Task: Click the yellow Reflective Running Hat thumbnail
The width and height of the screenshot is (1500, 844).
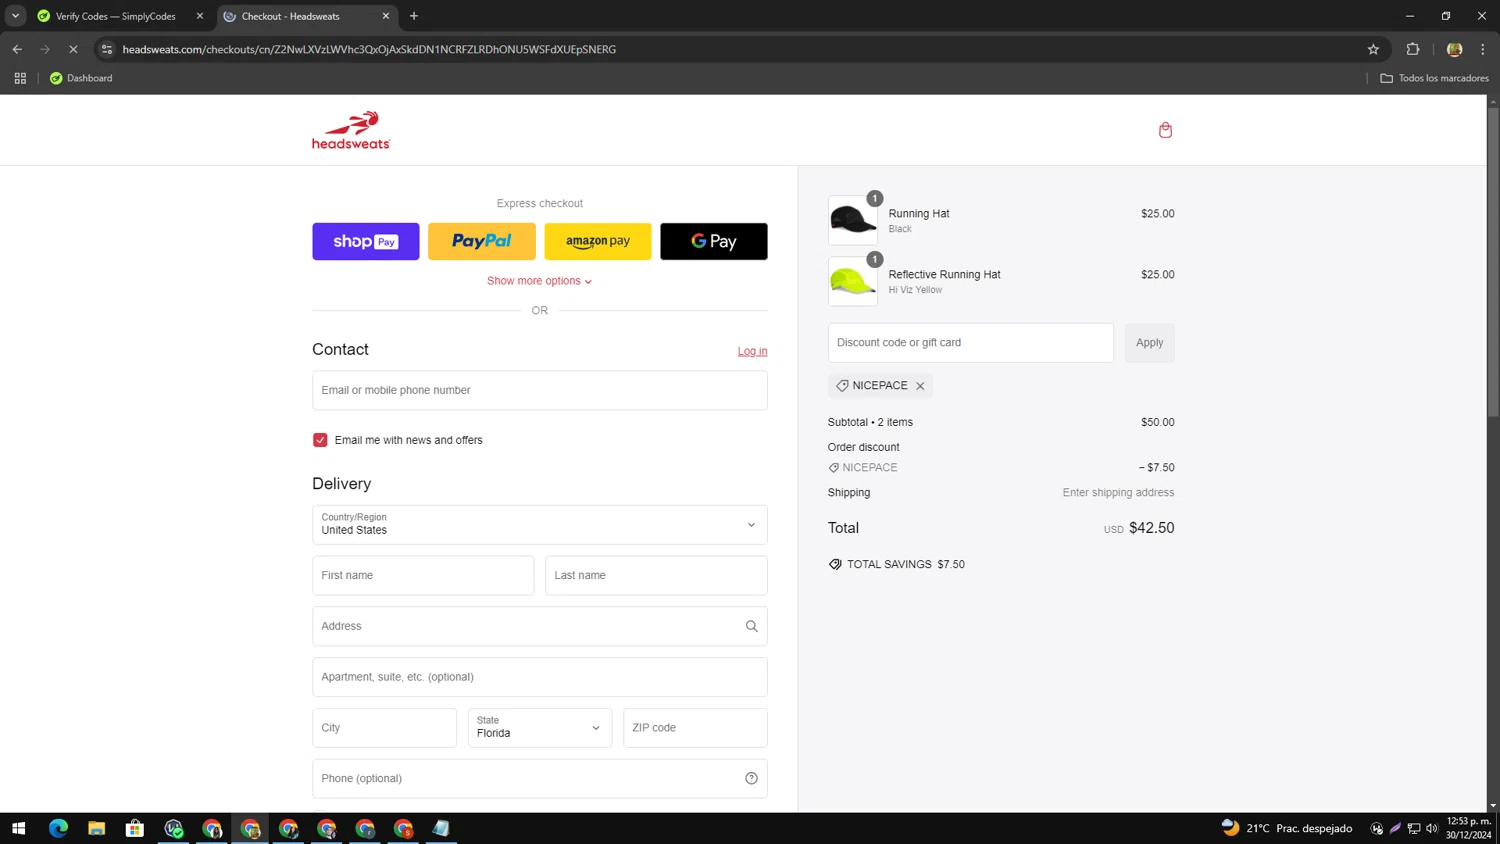Action: point(853,281)
